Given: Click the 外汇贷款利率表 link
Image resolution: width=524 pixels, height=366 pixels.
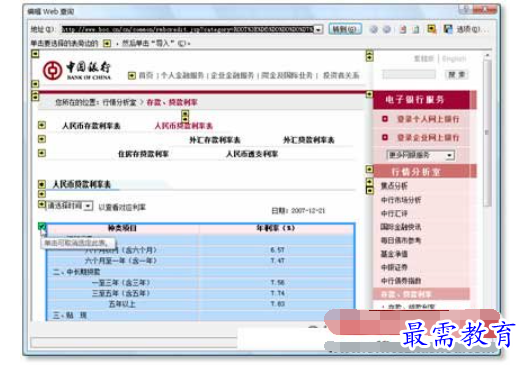Looking at the screenshot, I should click(x=309, y=140).
